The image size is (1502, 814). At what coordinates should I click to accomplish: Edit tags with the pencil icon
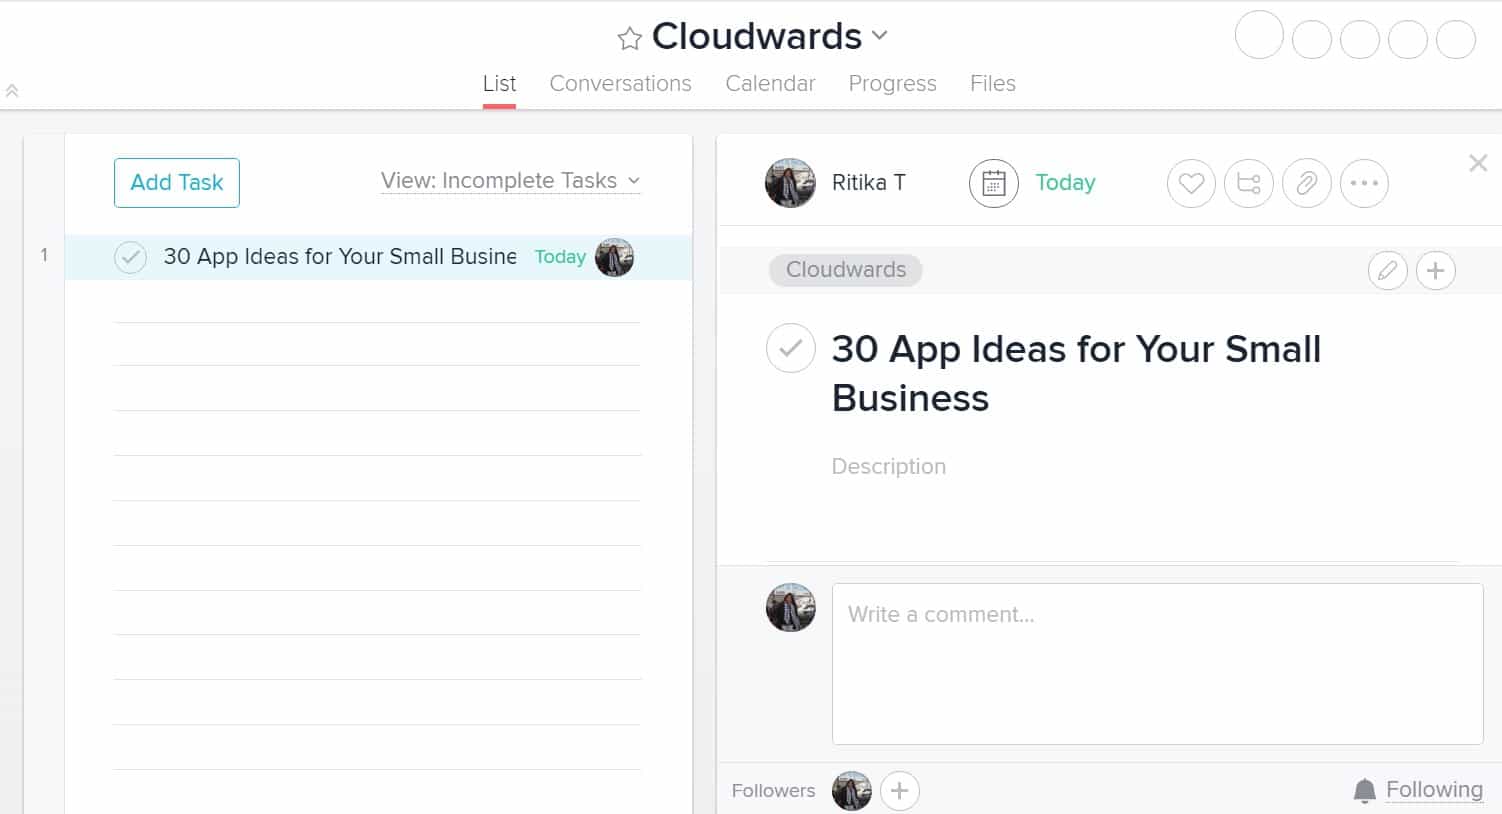1388,270
